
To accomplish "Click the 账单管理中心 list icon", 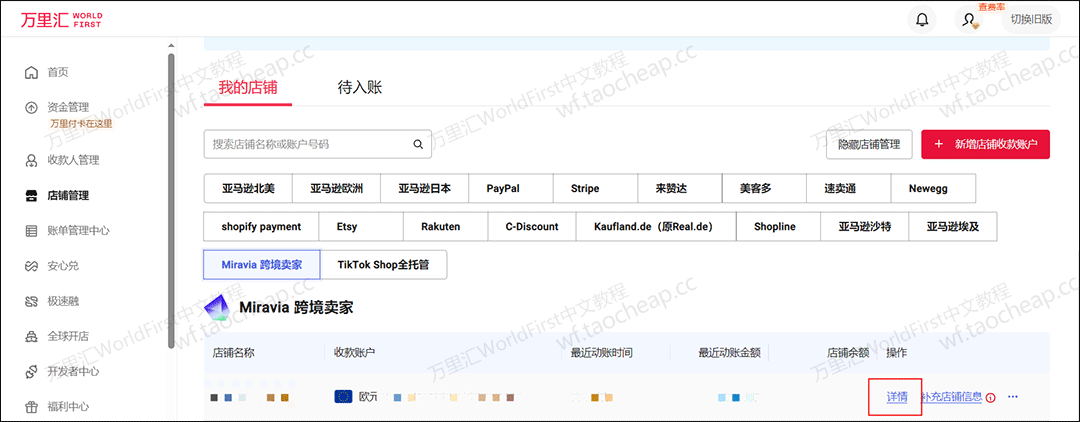I will [x=31, y=231].
